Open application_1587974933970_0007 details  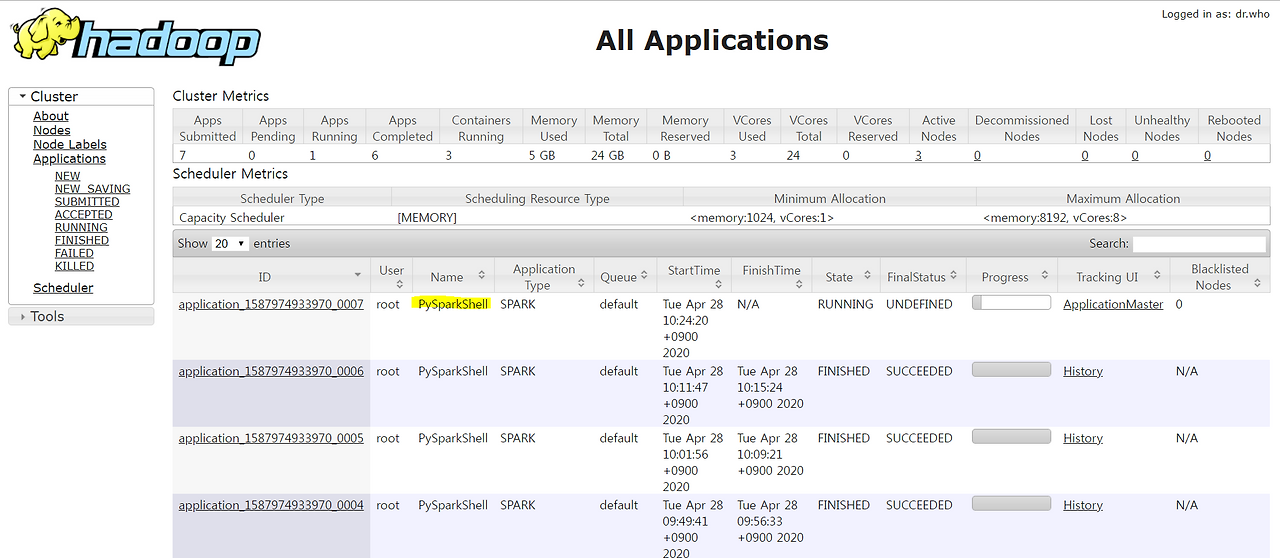[x=271, y=304]
